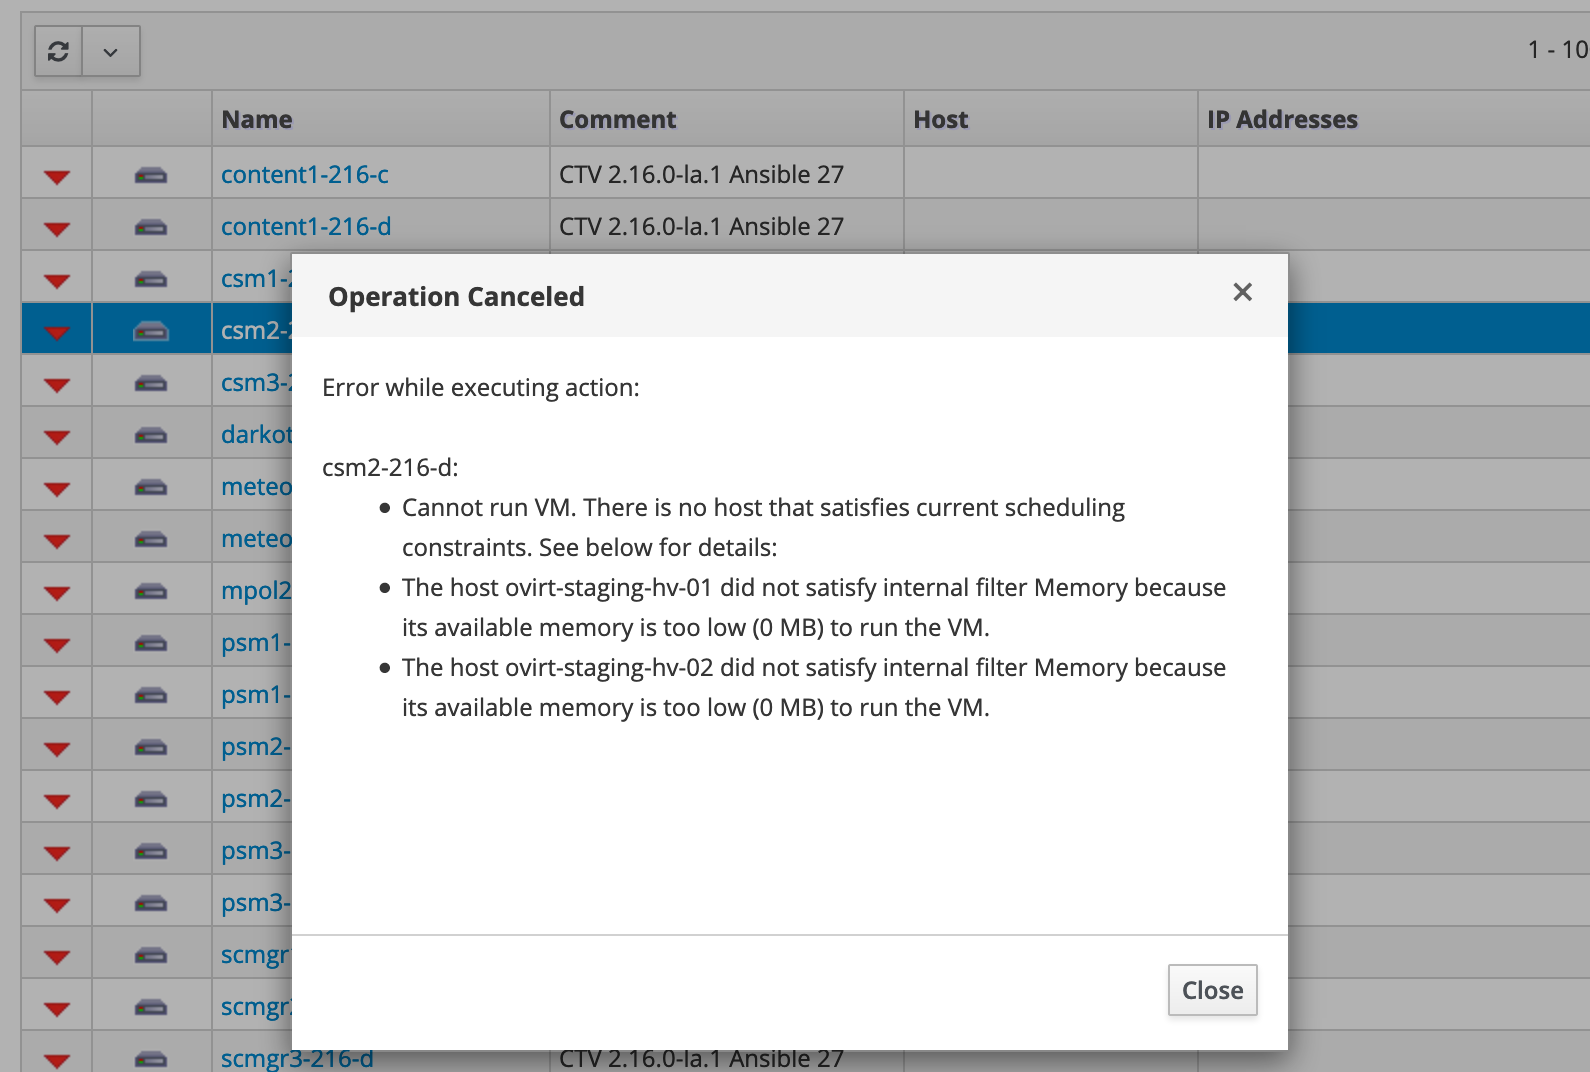Sort by the Comment column header
The height and width of the screenshot is (1072, 1590).
coord(617,120)
